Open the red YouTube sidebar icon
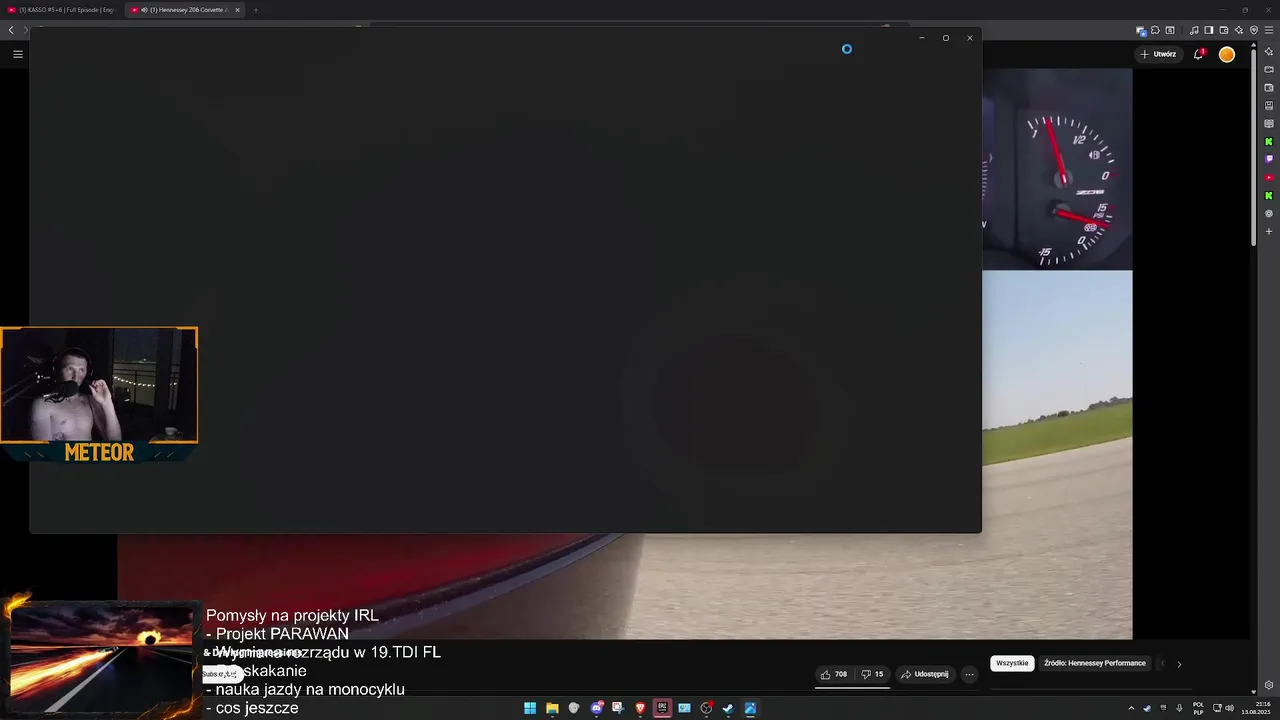The height and width of the screenshot is (720, 1280). pos(1269,177)
